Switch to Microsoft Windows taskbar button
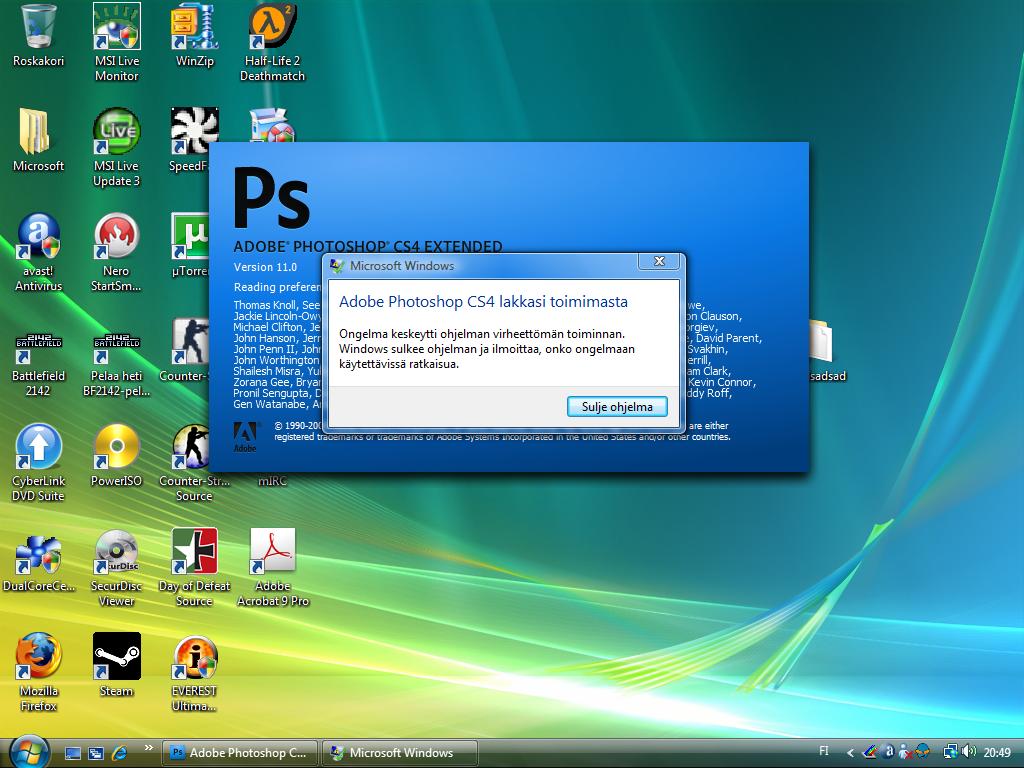 (398, 753)
